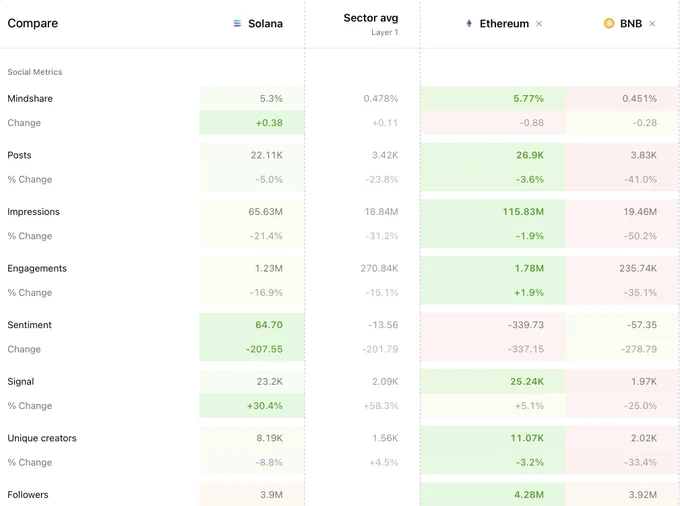Remove Ethereum from comparison
This screenshot has width=680, height=506.
point(539,23)
